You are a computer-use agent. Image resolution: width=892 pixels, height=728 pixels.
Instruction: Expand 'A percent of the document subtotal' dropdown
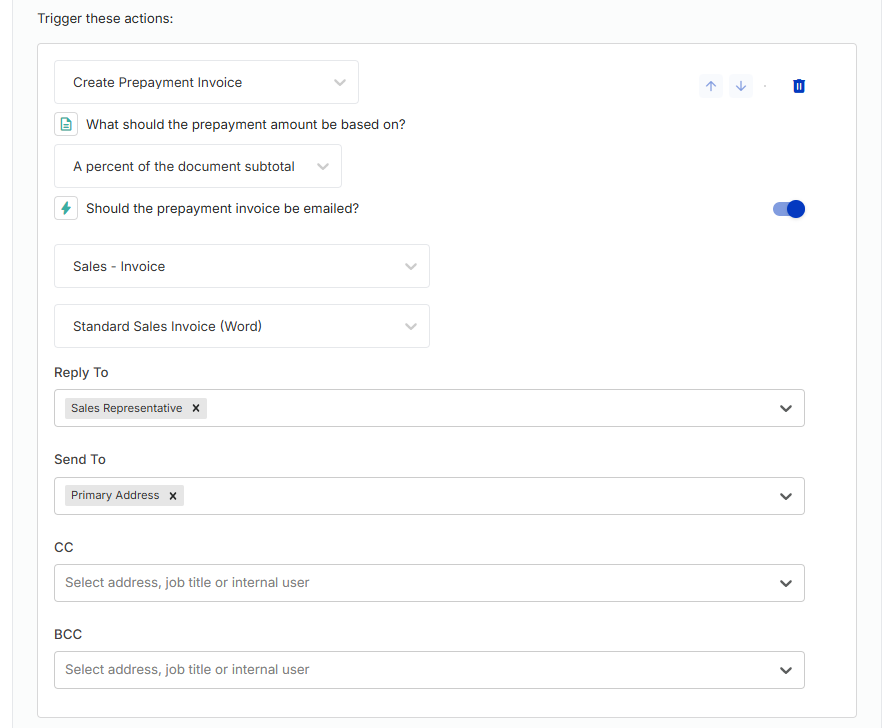tap(198, 166)
